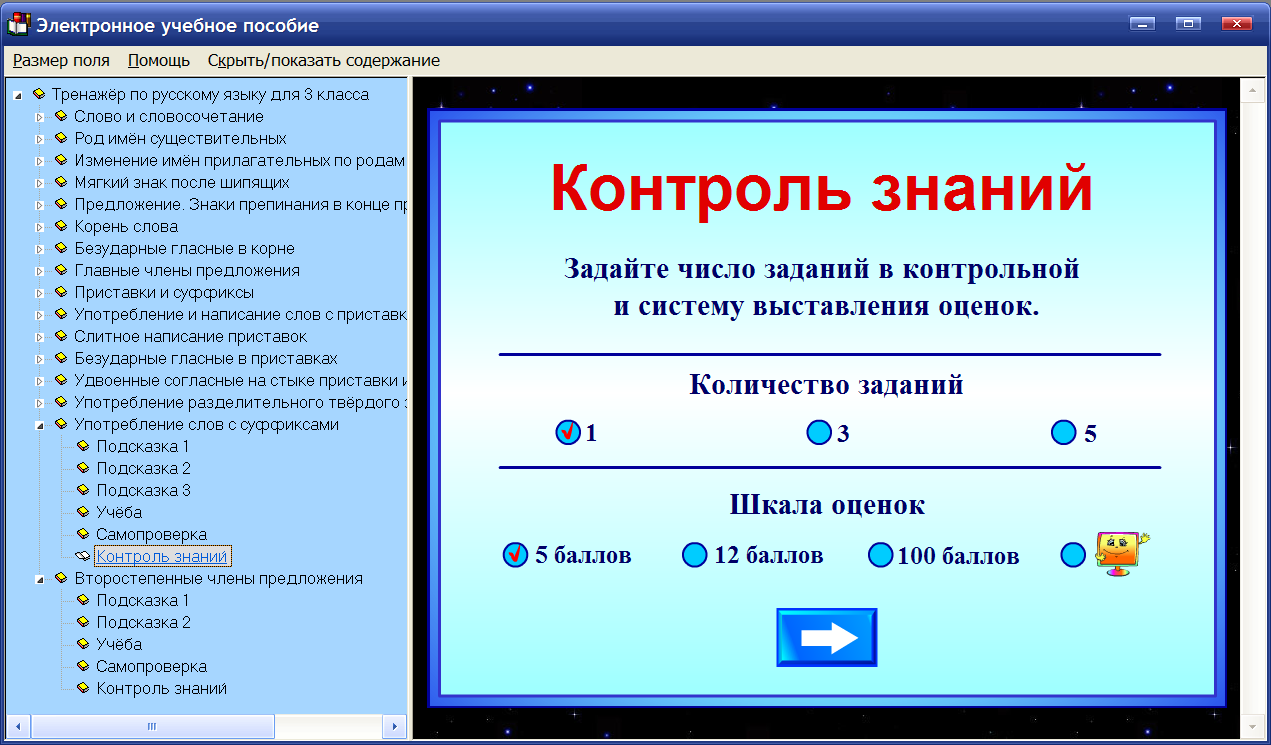Viewport: 1271px width, 745px height.
Task: Select the 100 баллов grading scale
Action: point(880,554)
